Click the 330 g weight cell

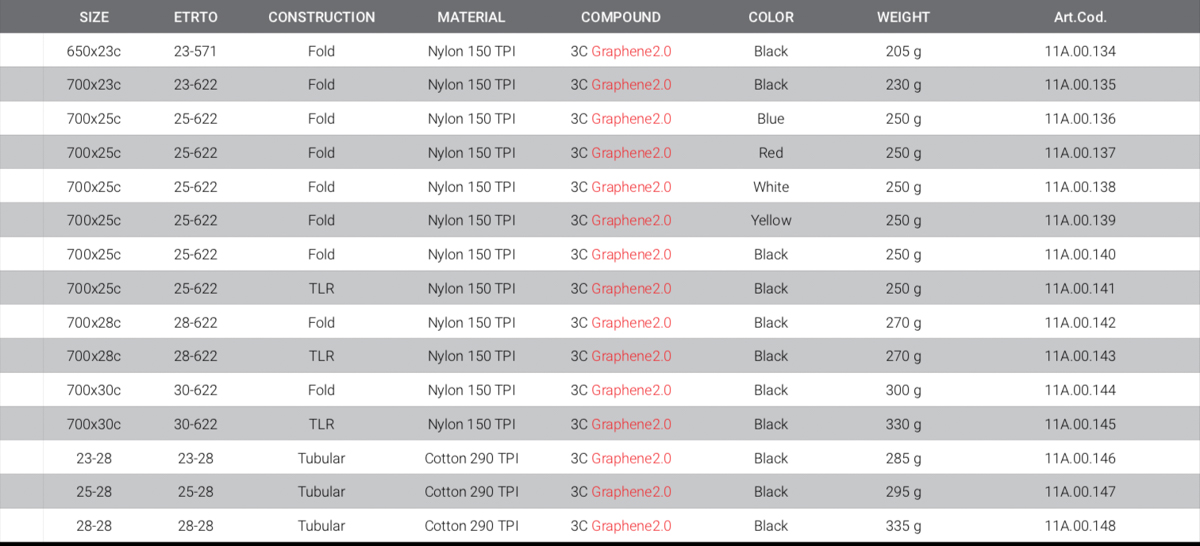(903, 424)
